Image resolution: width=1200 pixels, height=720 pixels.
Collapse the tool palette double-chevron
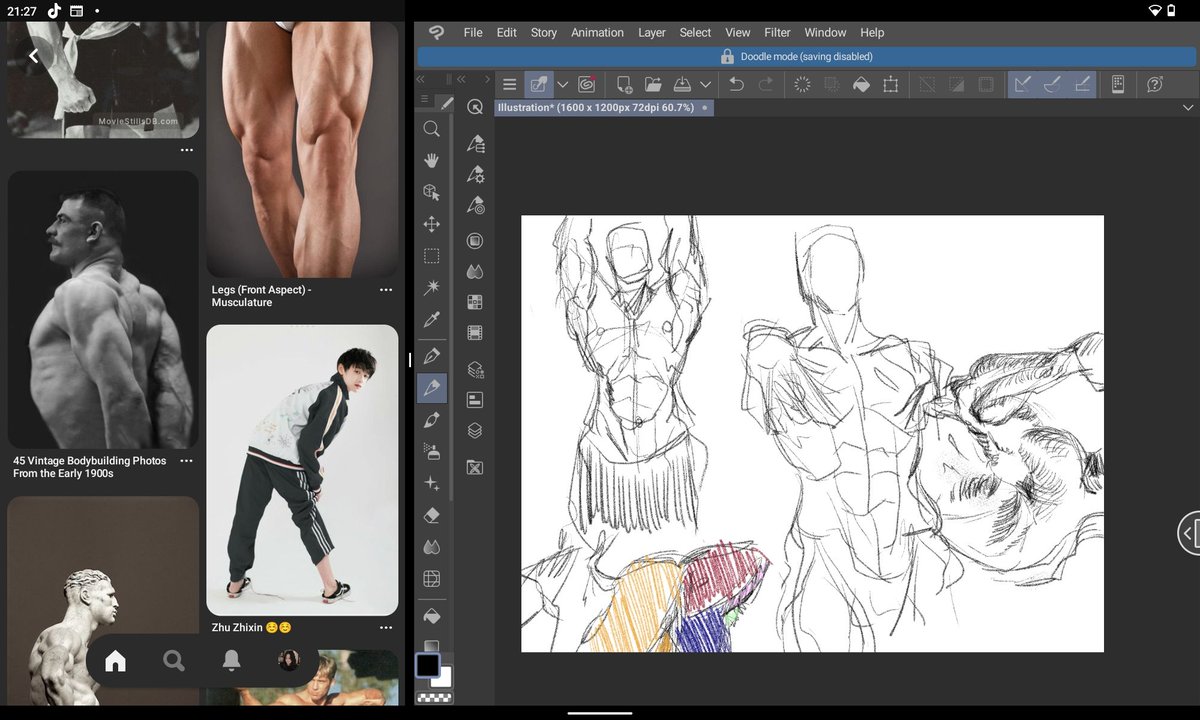[421, 79]
